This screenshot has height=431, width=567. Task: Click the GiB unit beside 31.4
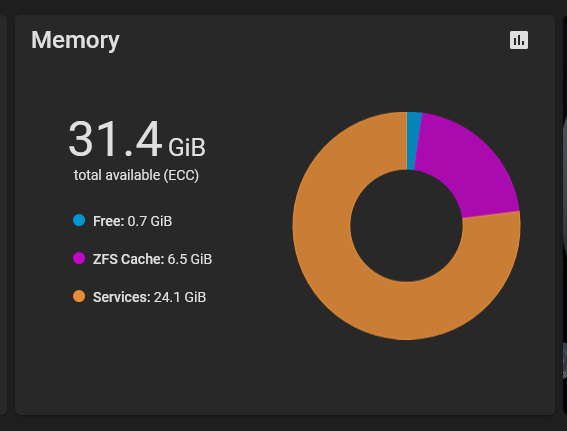187,147
